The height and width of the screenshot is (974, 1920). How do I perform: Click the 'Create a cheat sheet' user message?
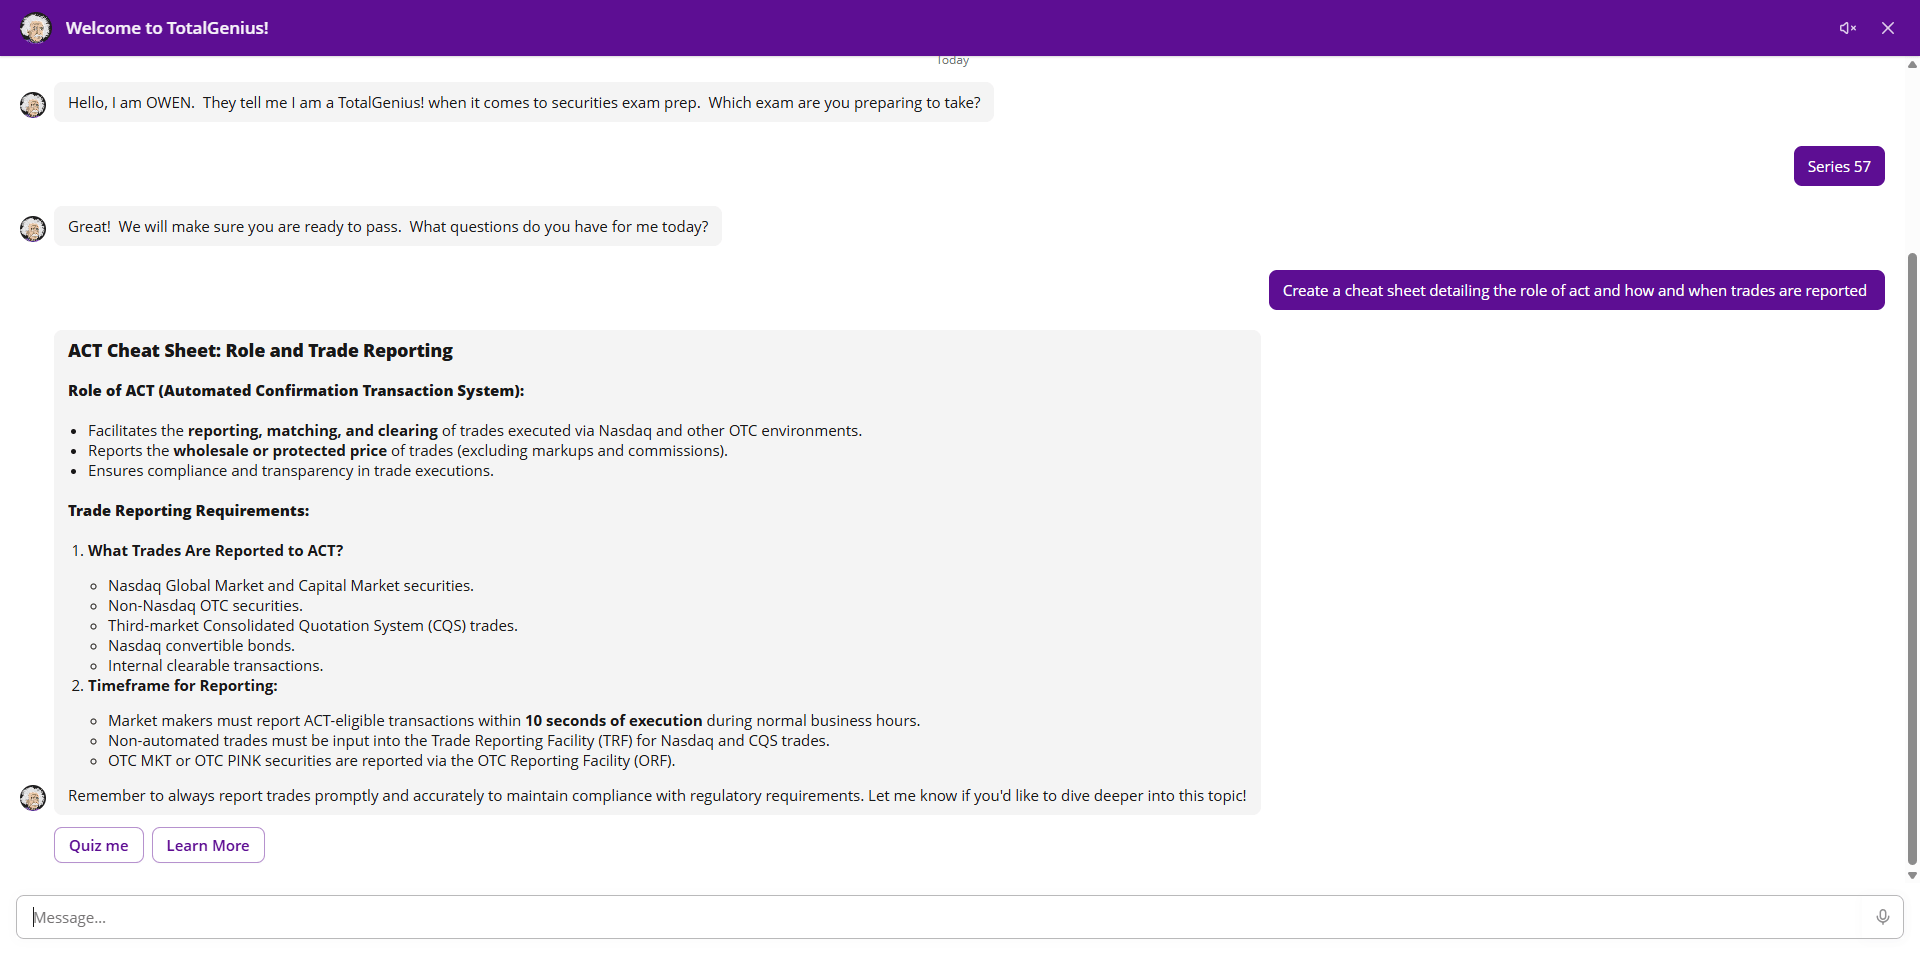point(1575,290)
